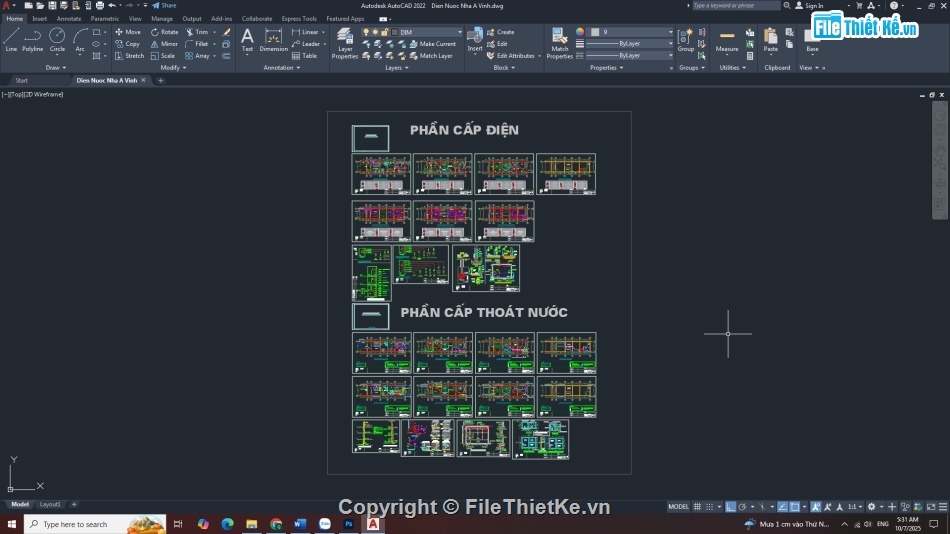Click the Make Current layer button
Viewport: 950px width, 534px height.
432,44
